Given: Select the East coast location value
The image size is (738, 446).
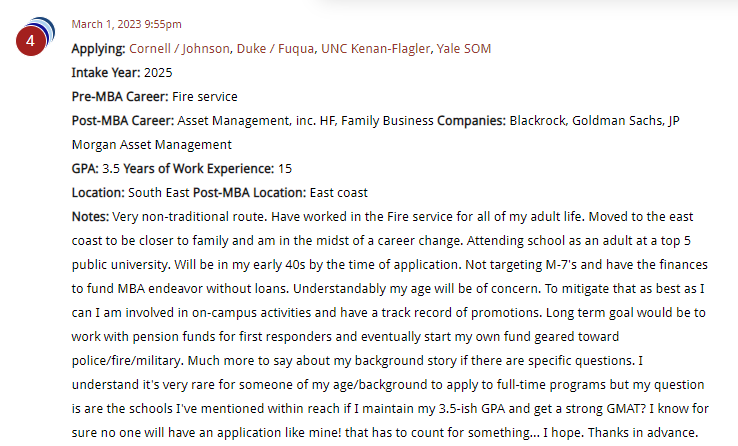Looking at the screenshot, I should (x=339, y=192).
